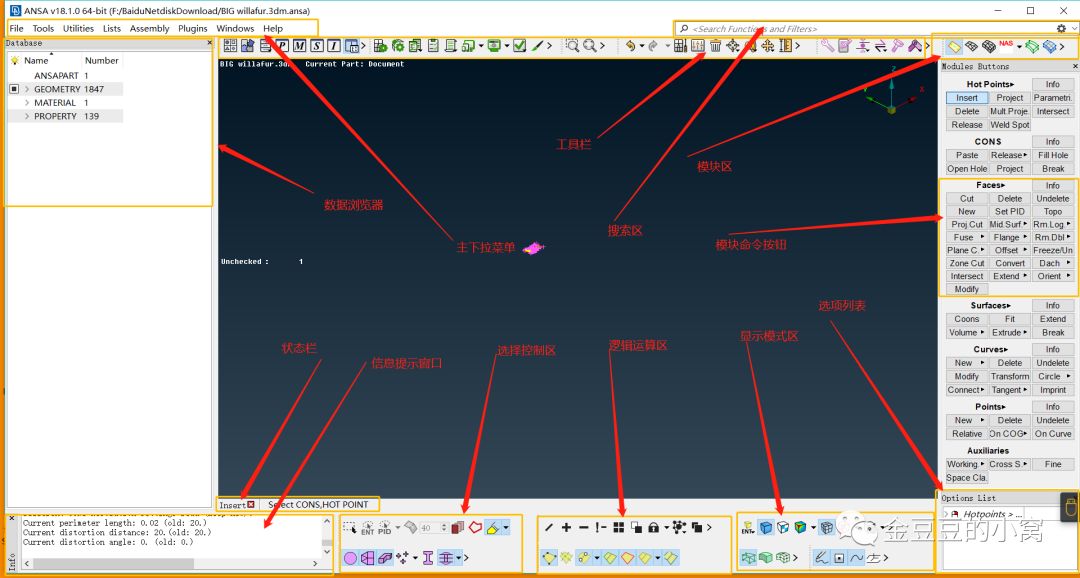Toggle the ENT entity selection mode icon
The width and height of the screenshot is (1080, 578).
pos(367,528)
